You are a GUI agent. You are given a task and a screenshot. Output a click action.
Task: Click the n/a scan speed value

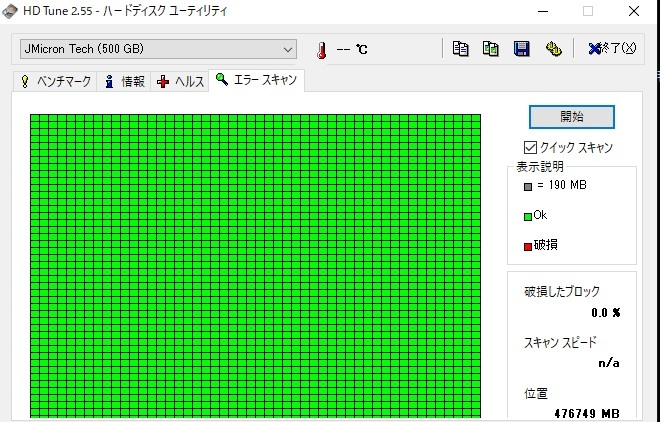[609, 363]
